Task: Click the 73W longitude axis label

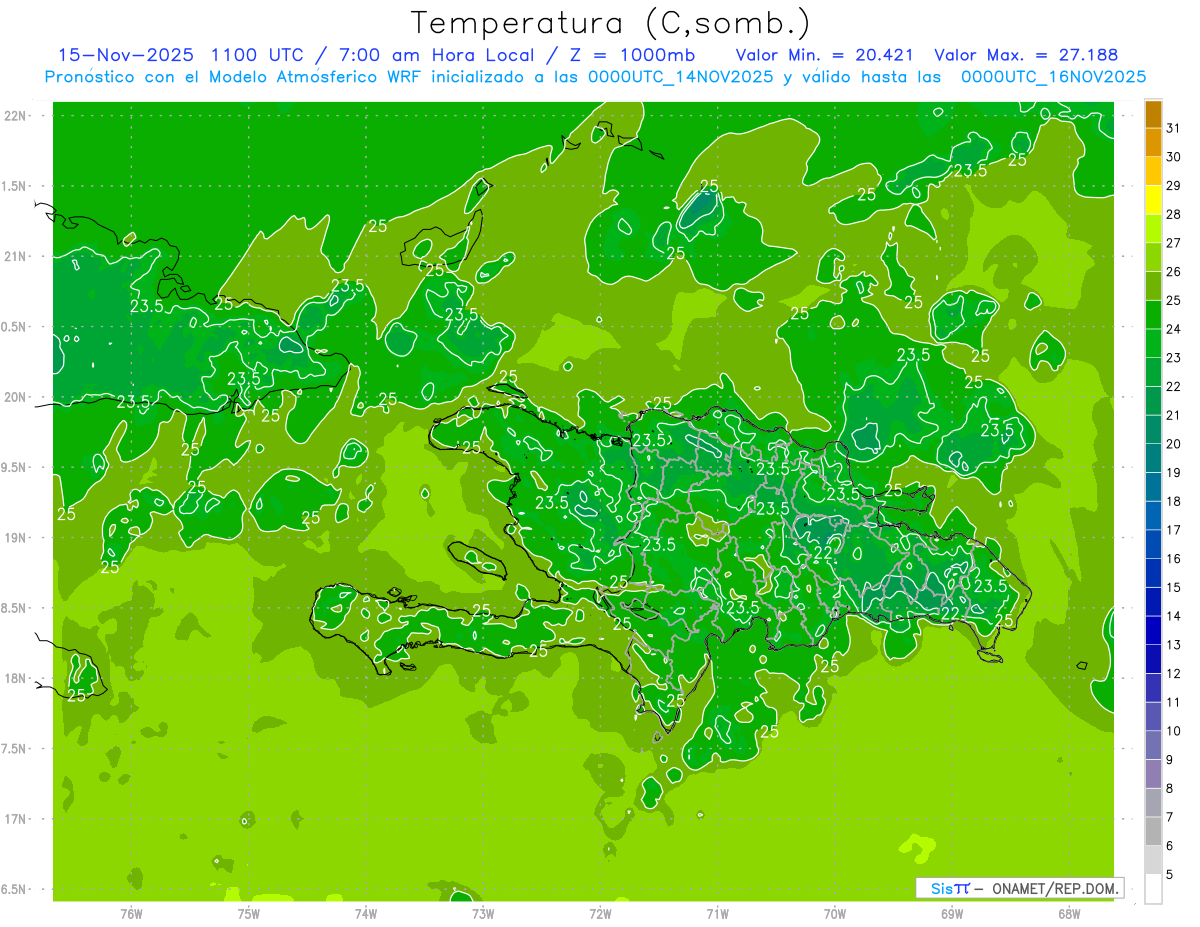Action: (x=483, y=914)
